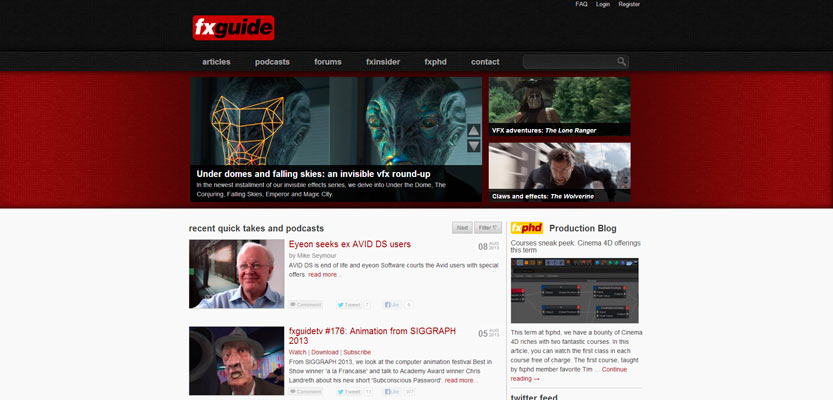The width and height of the screenshot is (833, 400).
Task: Click Comment button under fxguidetv #176
Action: tap(305, 392)
